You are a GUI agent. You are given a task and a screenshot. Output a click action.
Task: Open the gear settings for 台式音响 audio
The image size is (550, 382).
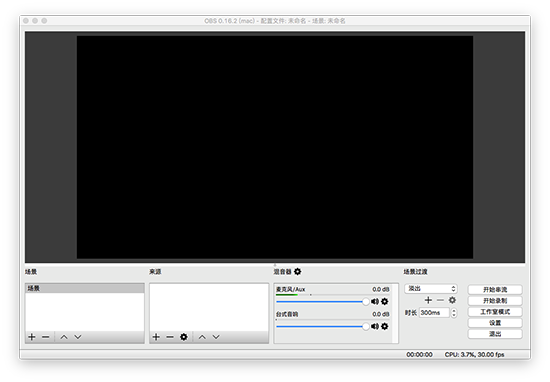point(385,326)
